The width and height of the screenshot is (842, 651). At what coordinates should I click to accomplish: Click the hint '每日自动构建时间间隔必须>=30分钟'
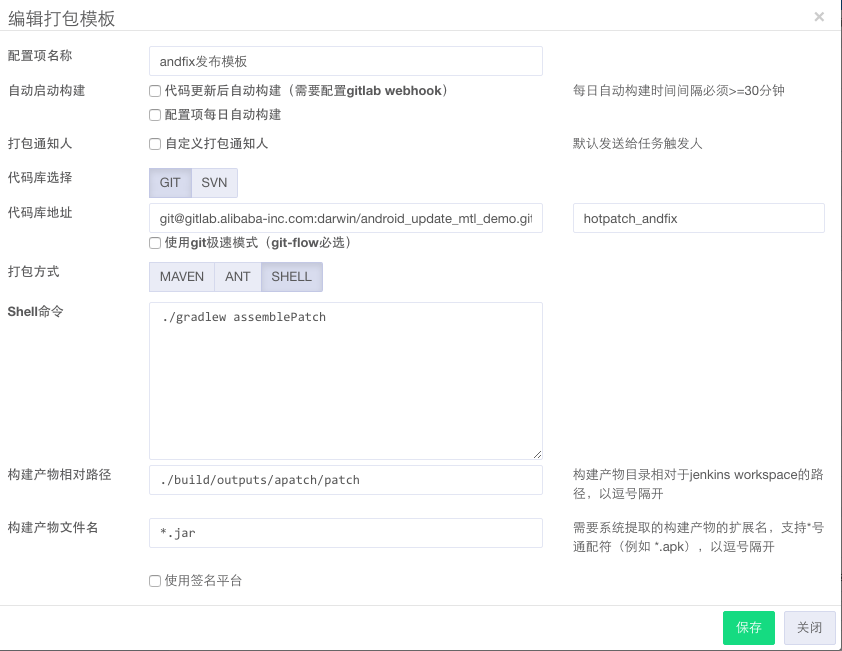679,90
